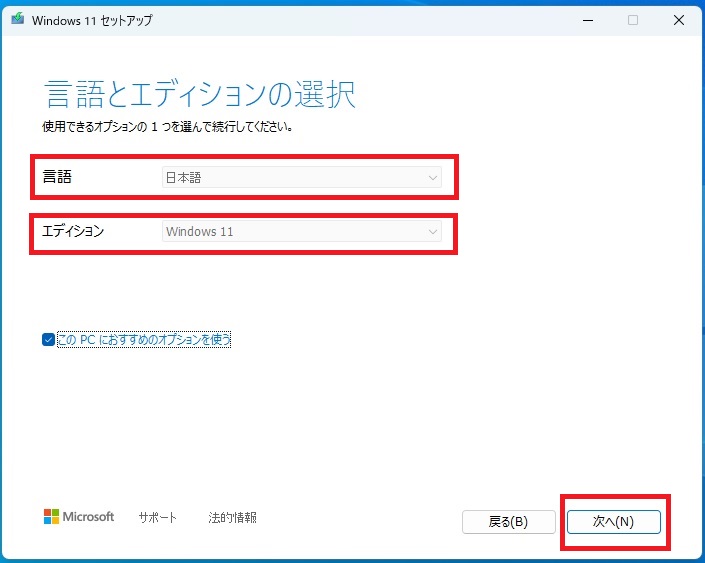Minimize the Windows 11 setup window
The height and width of the screenshot is (563, 705).
coord(586,20)
